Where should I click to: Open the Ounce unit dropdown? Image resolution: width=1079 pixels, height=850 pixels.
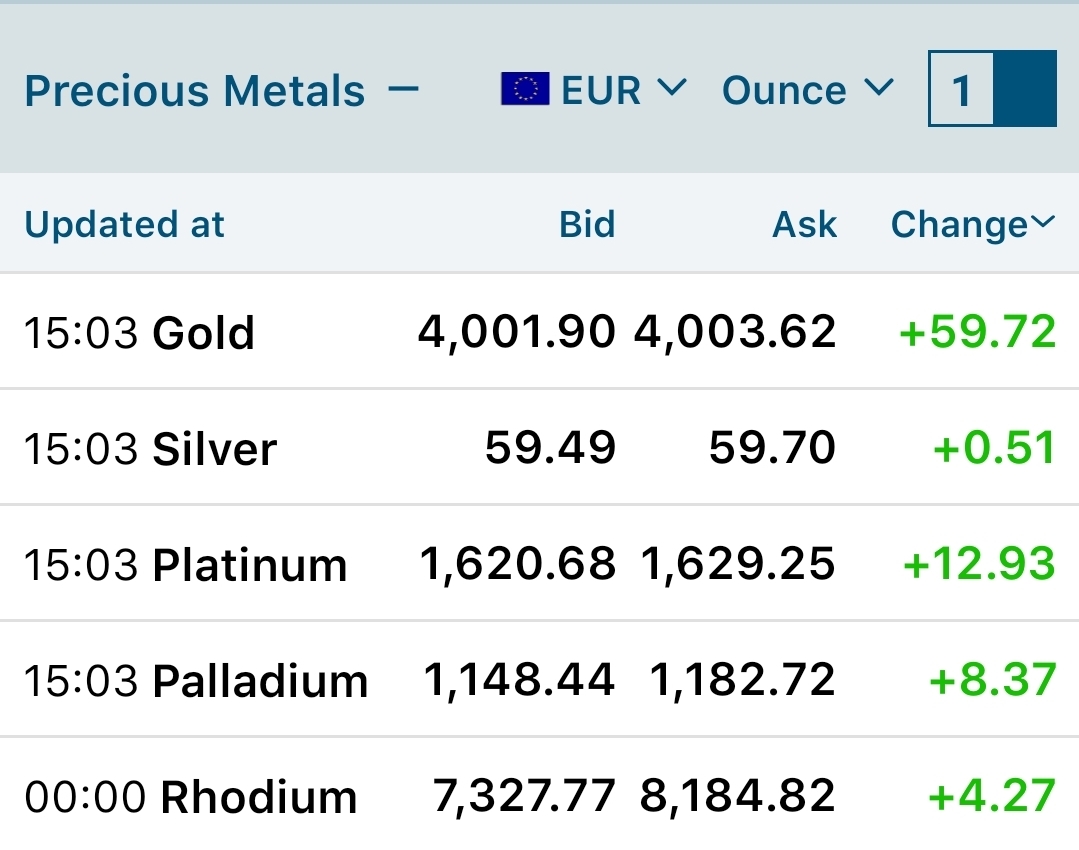808,90
